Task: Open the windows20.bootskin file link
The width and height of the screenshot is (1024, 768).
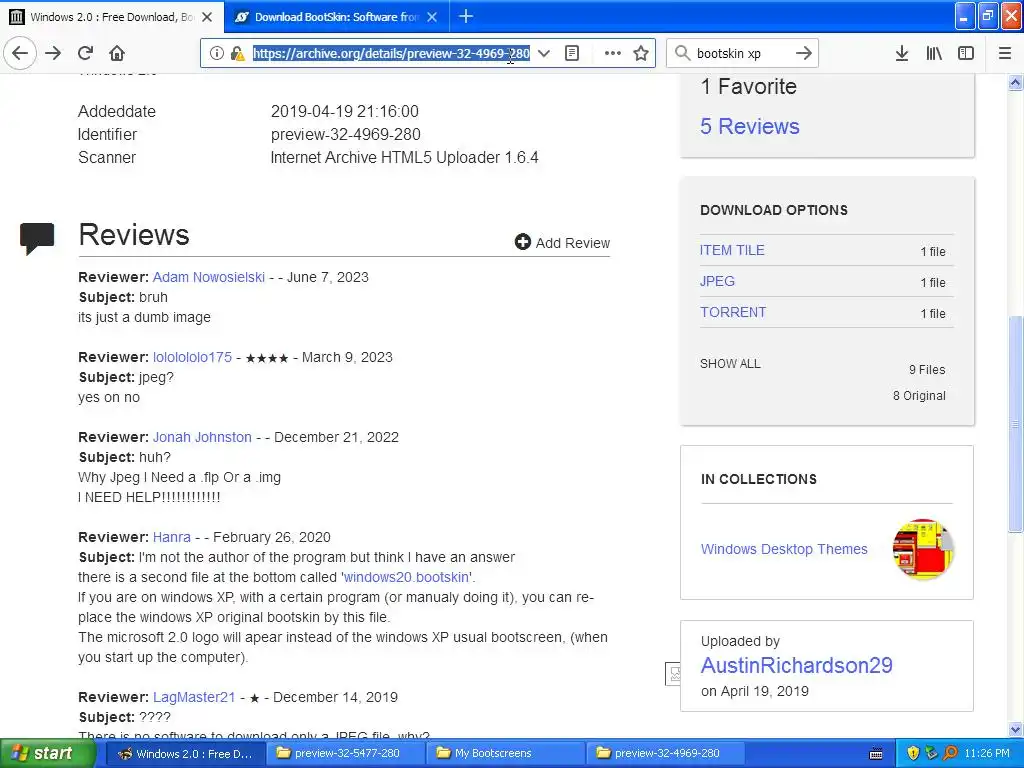Action: pos(406,577)
